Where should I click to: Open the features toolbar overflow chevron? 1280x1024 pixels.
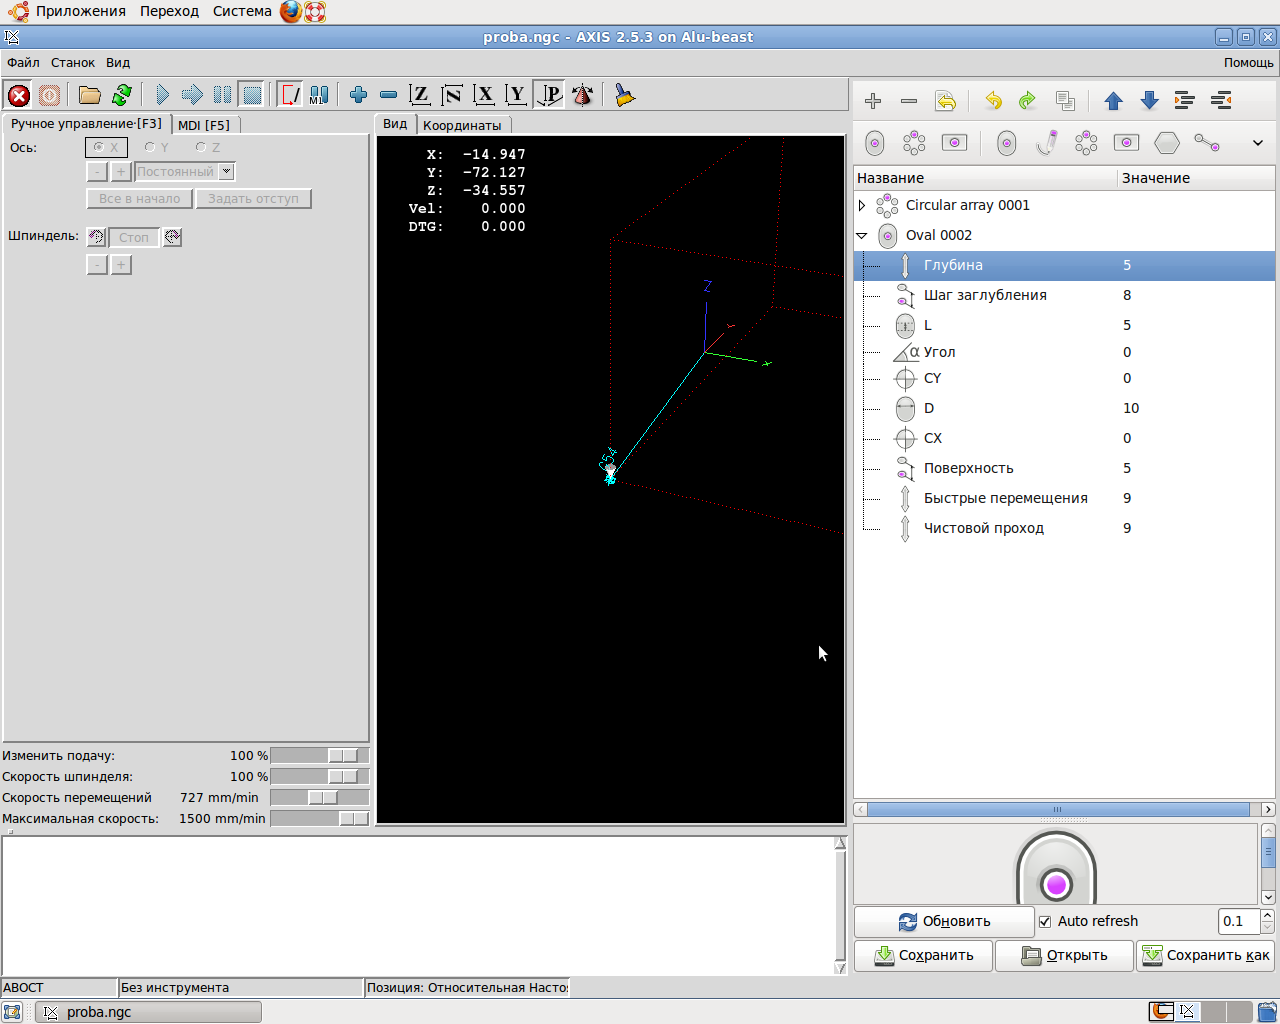(1257, 143)
